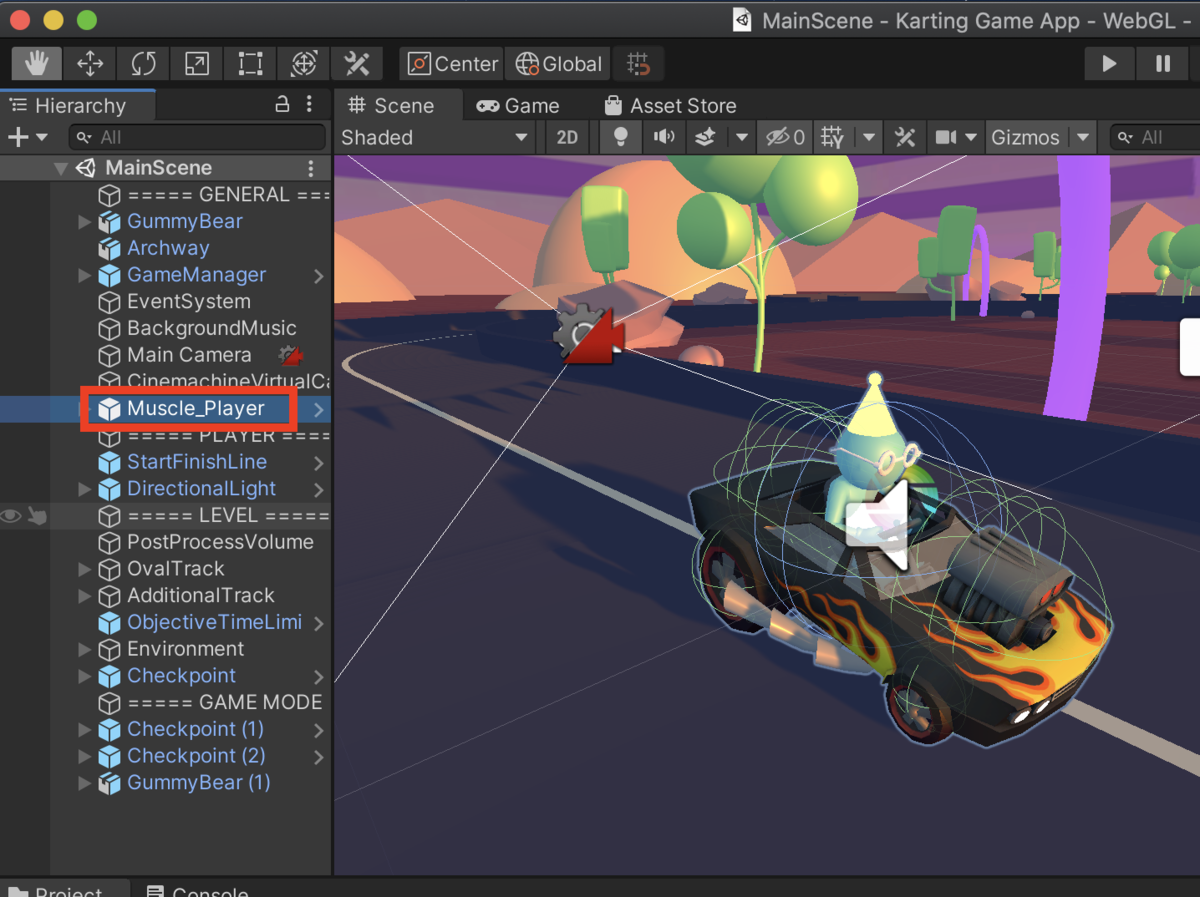Focus the Scene view search field
This screenshot has height=897, width=1200.
click(x=1157, y=137)
